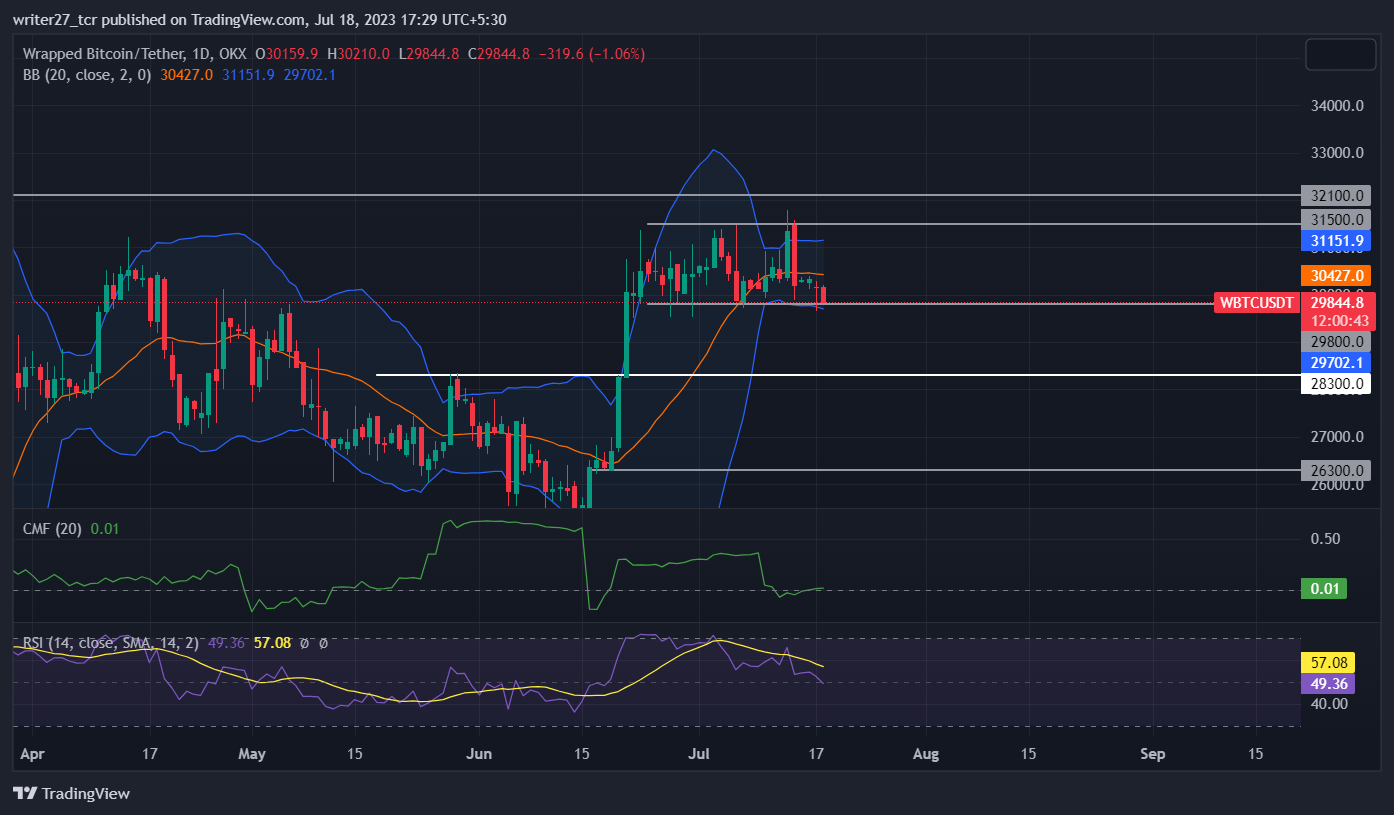
Task: Click the 0.50 CMF scale value
Action: click(1326, 538)
